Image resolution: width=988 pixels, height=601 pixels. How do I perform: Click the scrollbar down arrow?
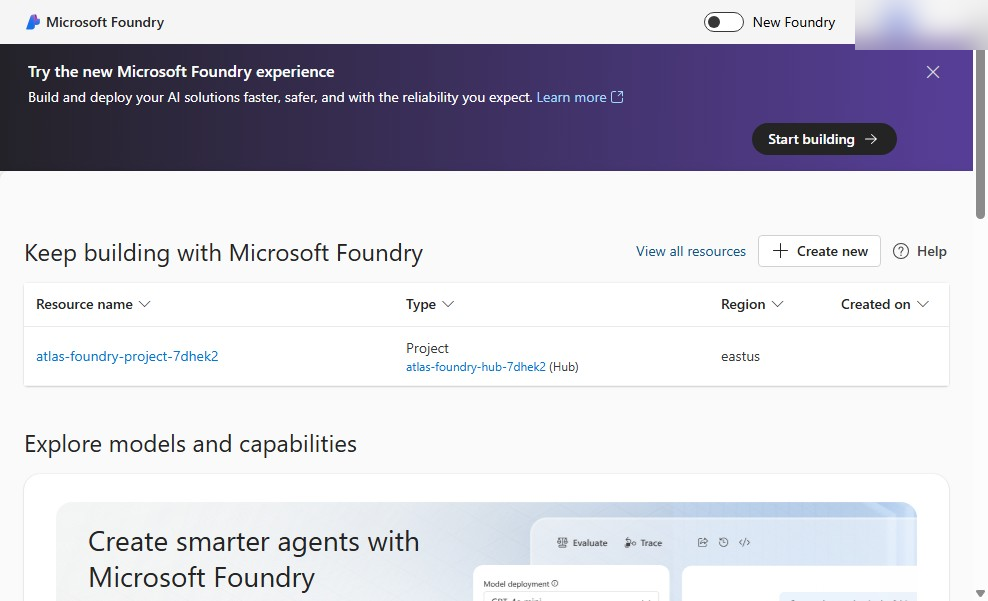[980, 593]
